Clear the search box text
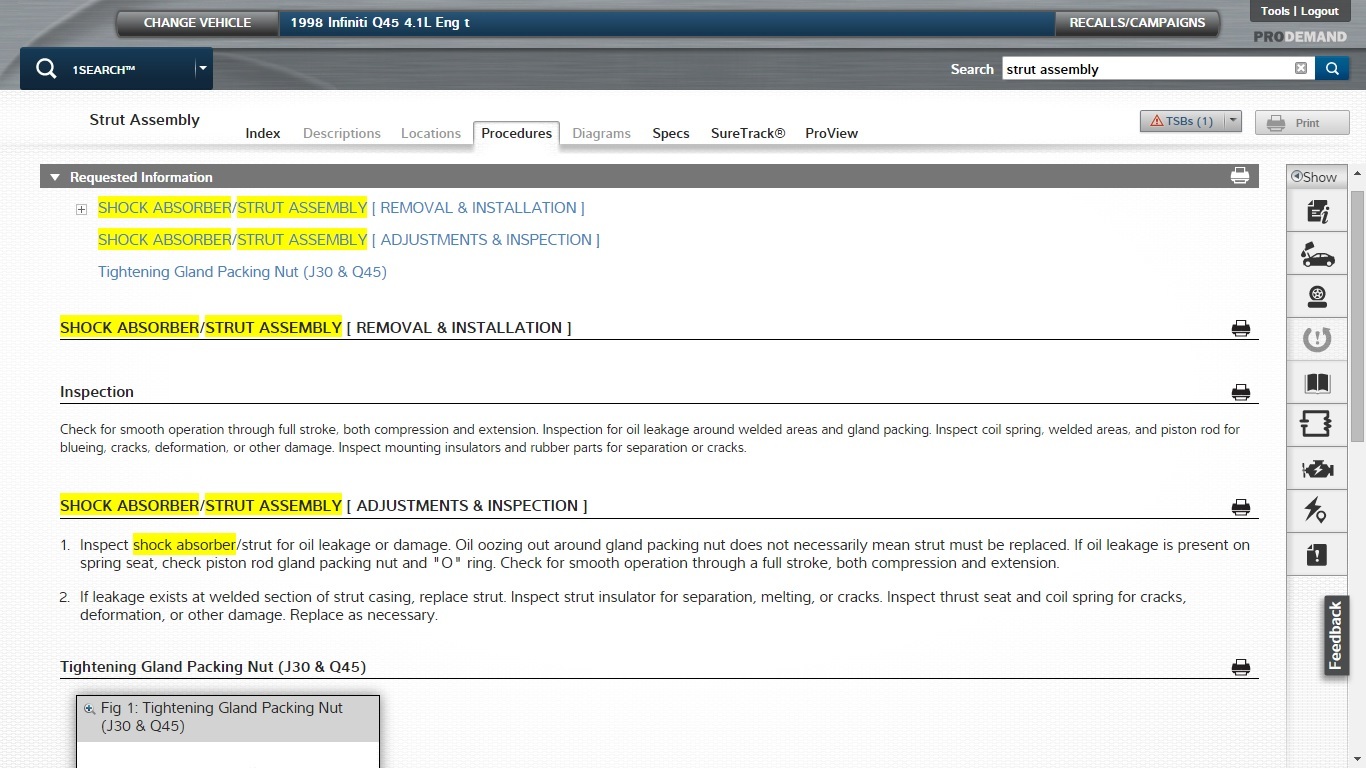The width and height of the screenshot is (1366, 768). pyautogui.click(x=1300, y=68)
